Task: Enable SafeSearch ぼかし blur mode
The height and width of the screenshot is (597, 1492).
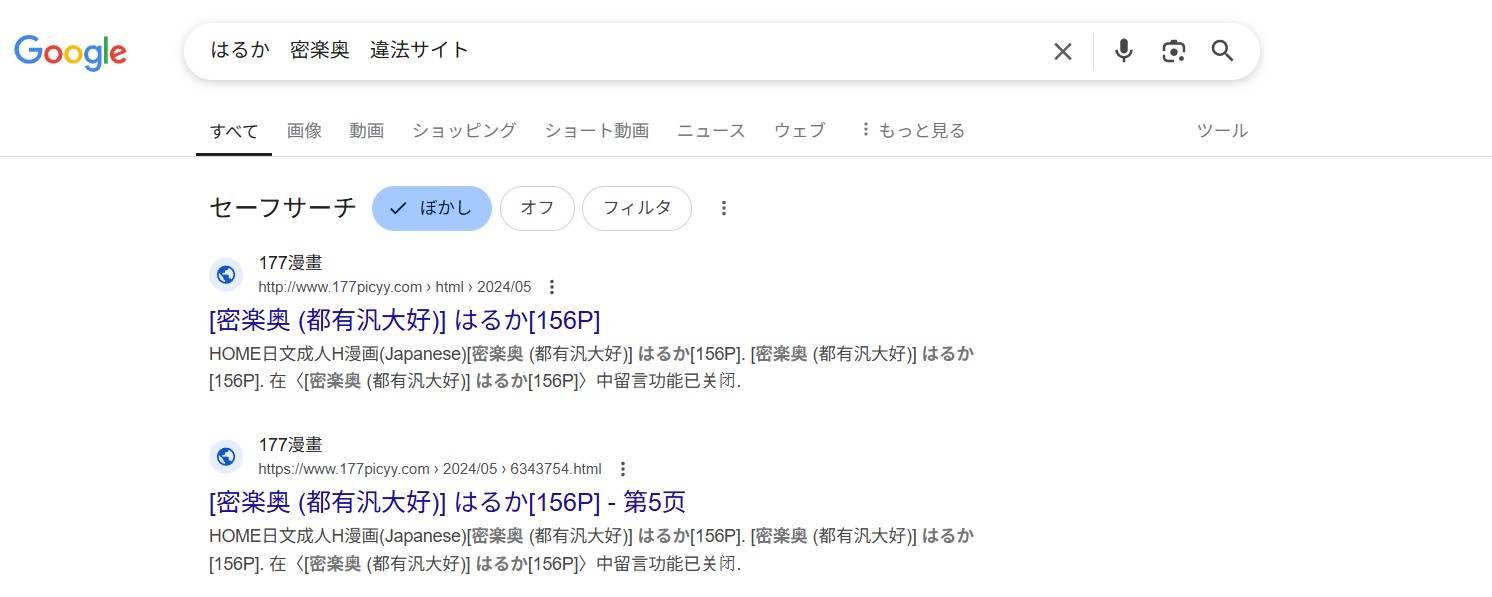Action: [431, 208]
